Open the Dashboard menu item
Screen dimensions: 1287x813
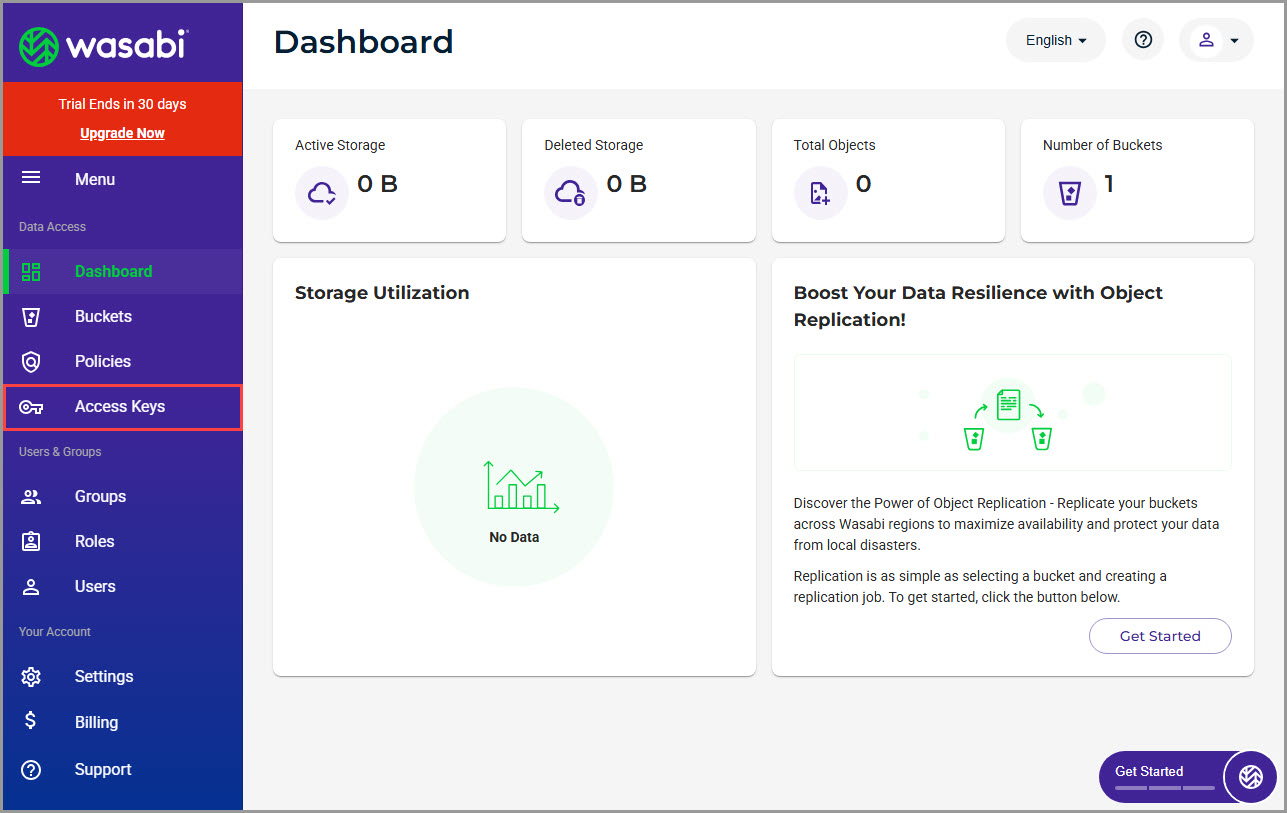pos(123,272)
